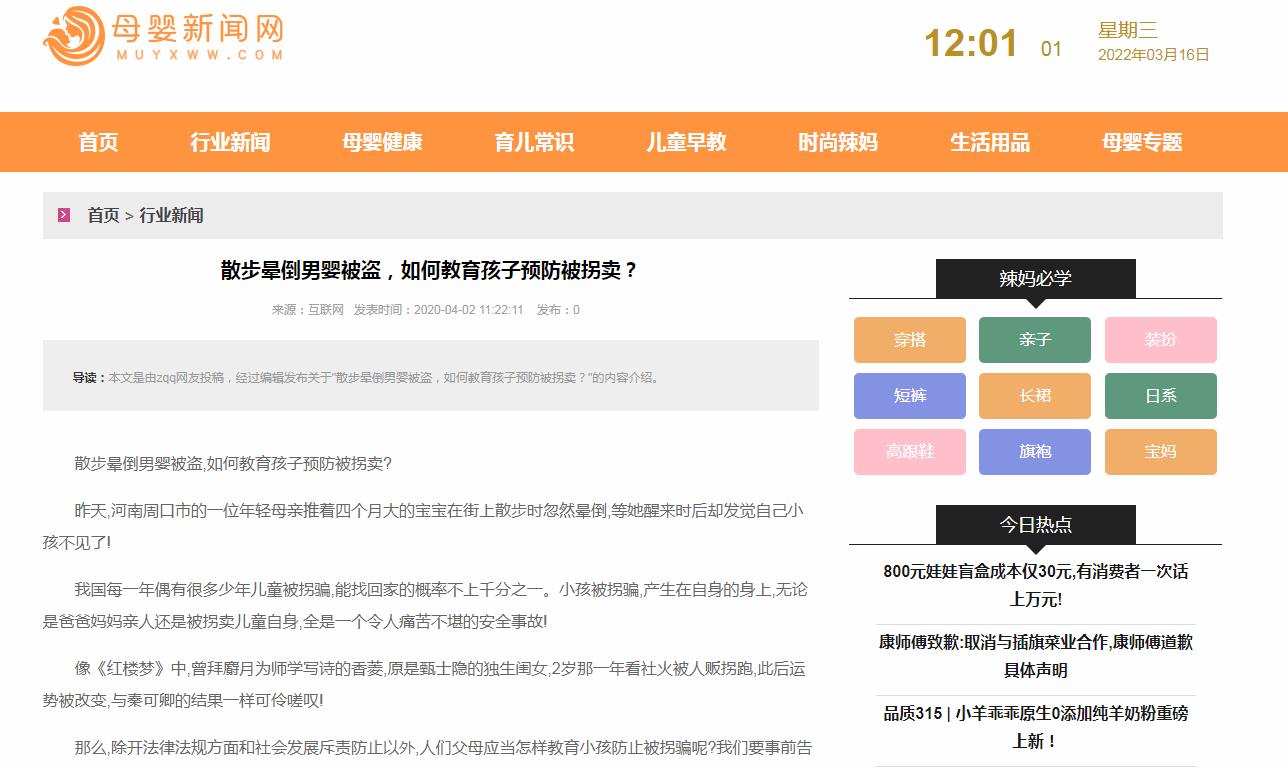Open 800元娃娃盲盒 hot news link
1288x770 pixels.
point(1036,585)
